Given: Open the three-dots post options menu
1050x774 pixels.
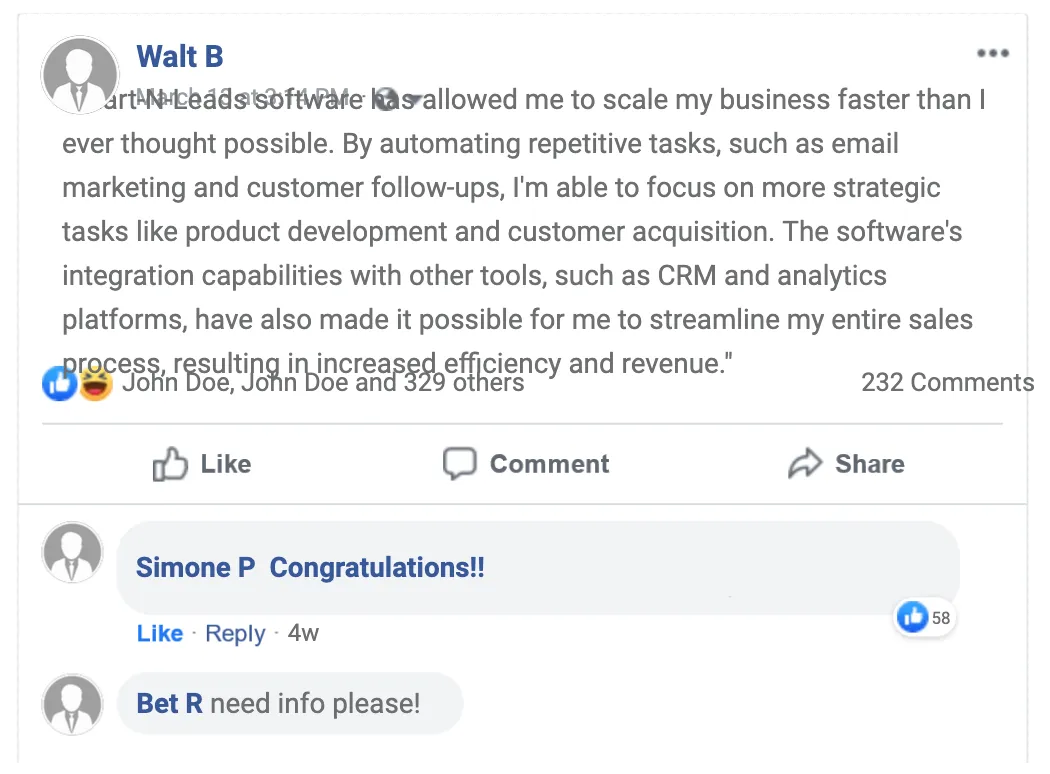Looking at the screenshot, I should point(993,54).
